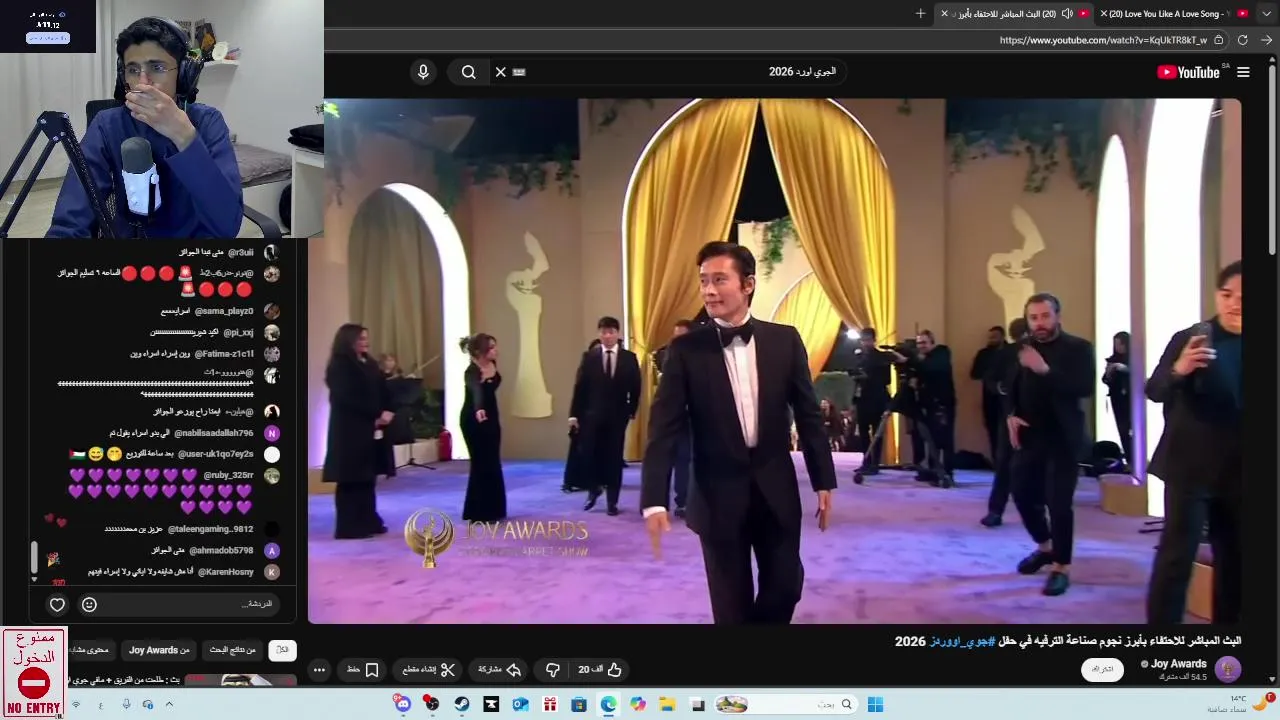This screenshot has width=1280, height=720.
Task: Open Steam from taskbar
Action: coord(461,705)
